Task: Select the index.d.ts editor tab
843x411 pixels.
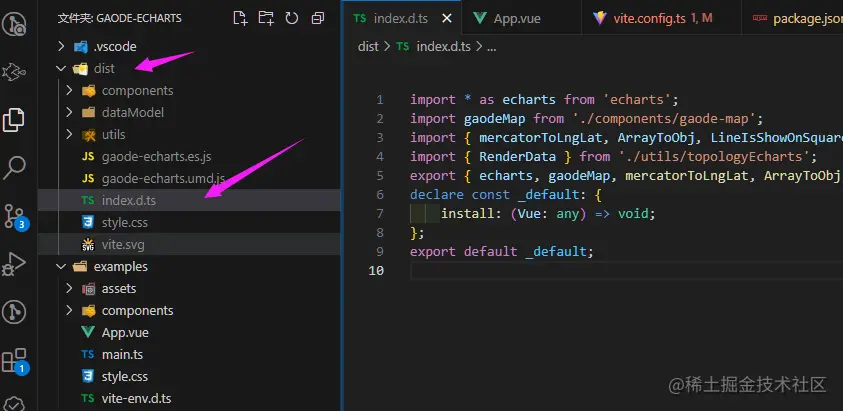Action: pyautogui.click(x=401, y=18)
